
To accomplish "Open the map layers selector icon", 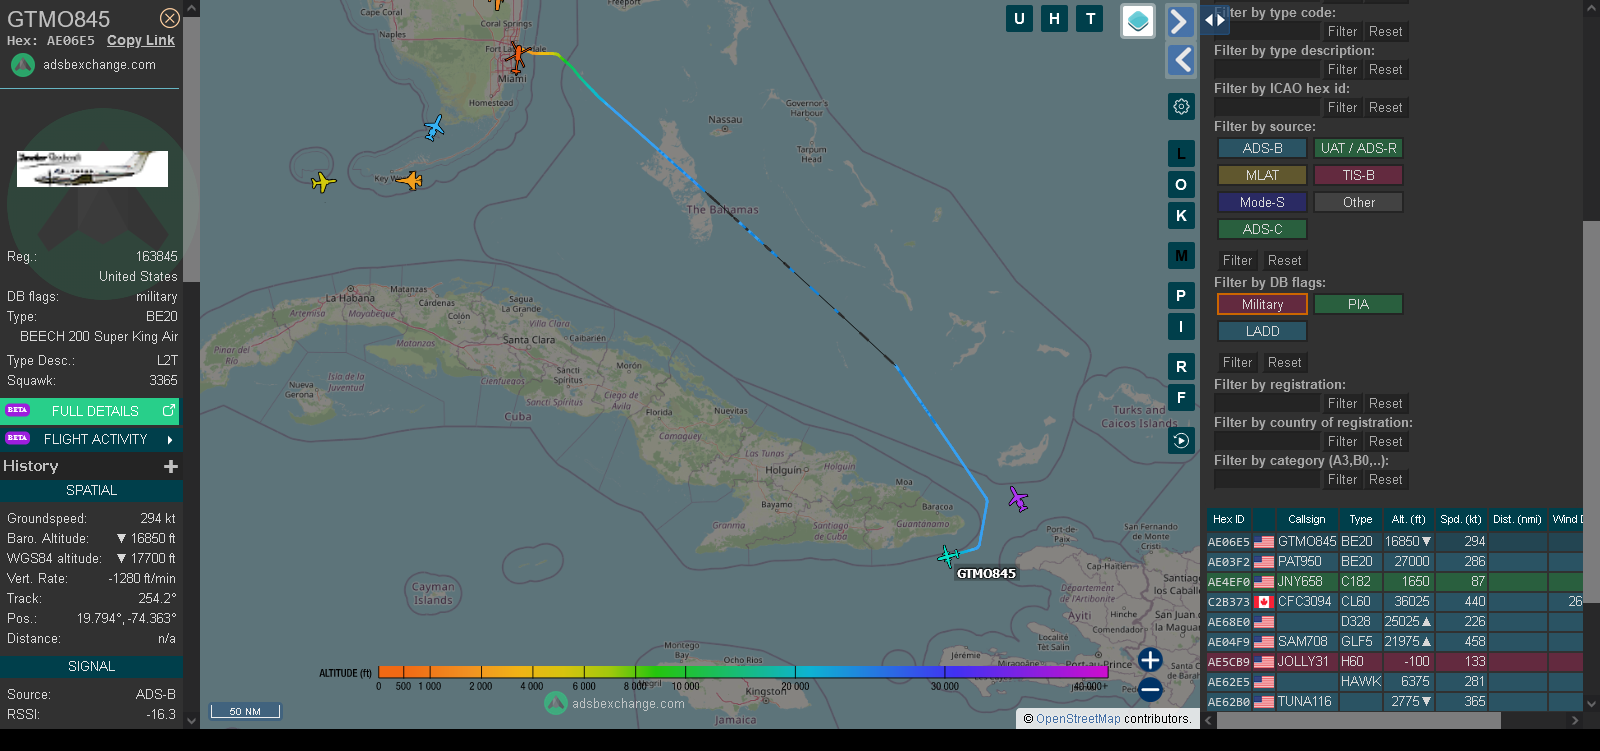I will coord(1138,21).
